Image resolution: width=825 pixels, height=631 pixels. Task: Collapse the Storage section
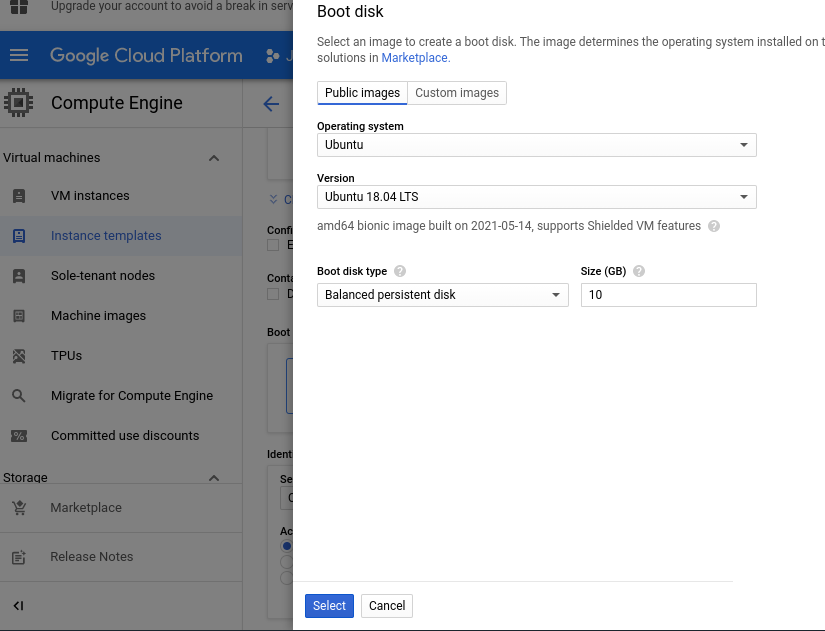pos(214,478)
